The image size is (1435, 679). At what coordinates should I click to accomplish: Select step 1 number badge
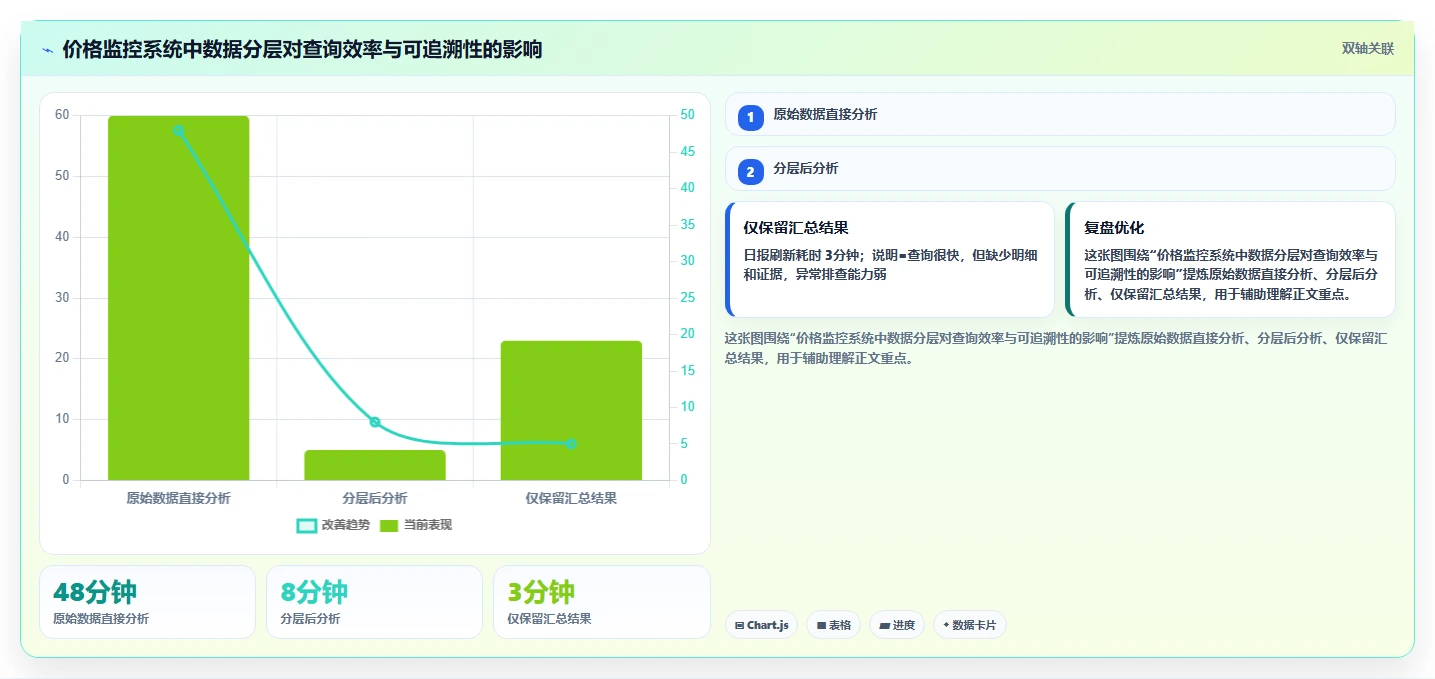click(x=751, y=118)
